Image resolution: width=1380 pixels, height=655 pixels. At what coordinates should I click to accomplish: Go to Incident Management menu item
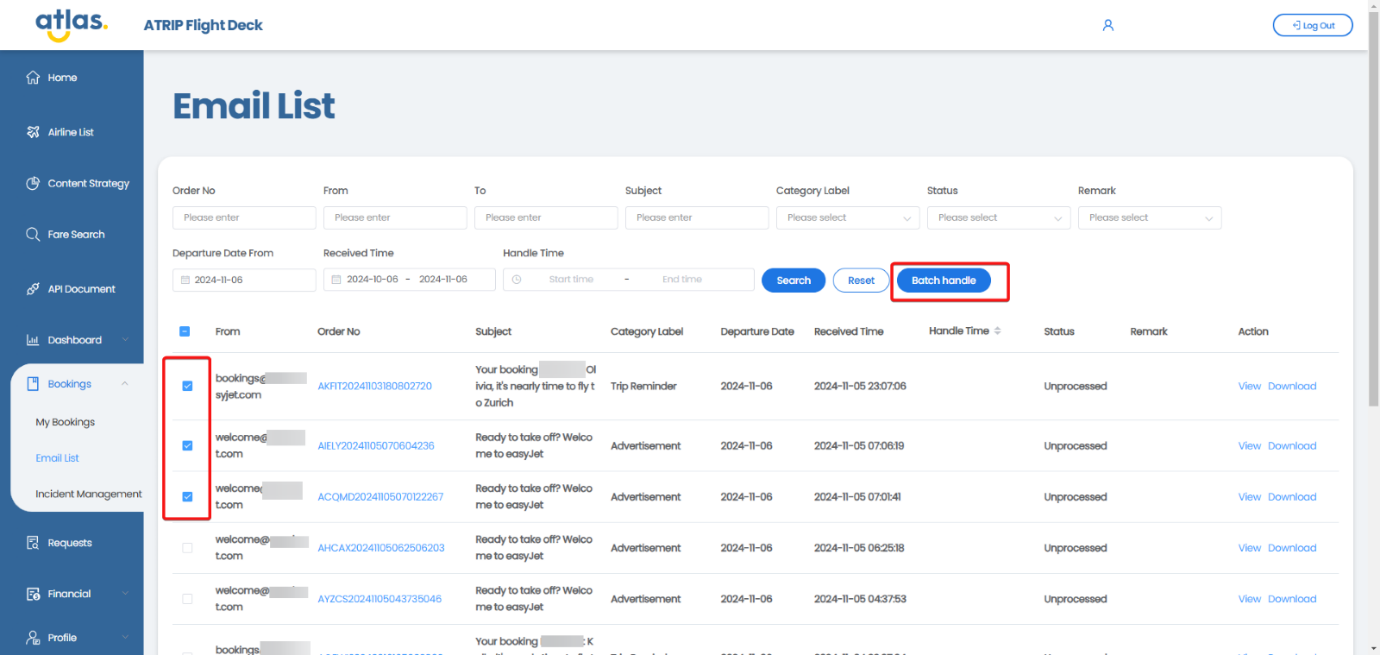(88, 494)
